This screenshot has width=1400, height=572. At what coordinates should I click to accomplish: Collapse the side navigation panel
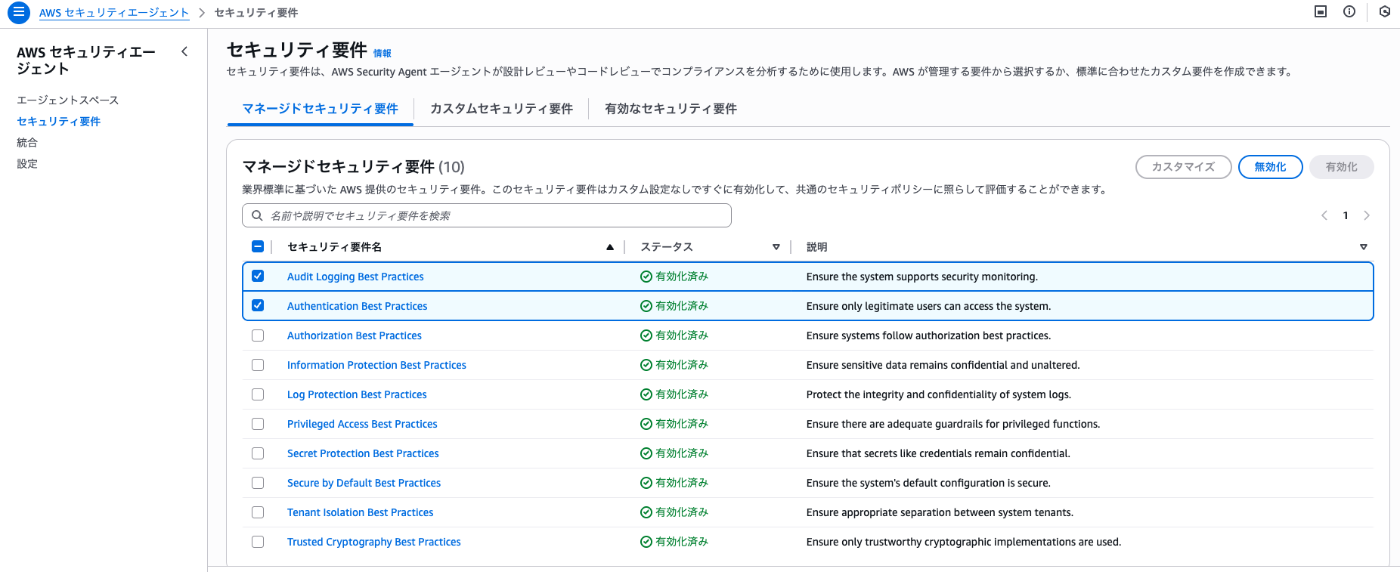[184, 52]
